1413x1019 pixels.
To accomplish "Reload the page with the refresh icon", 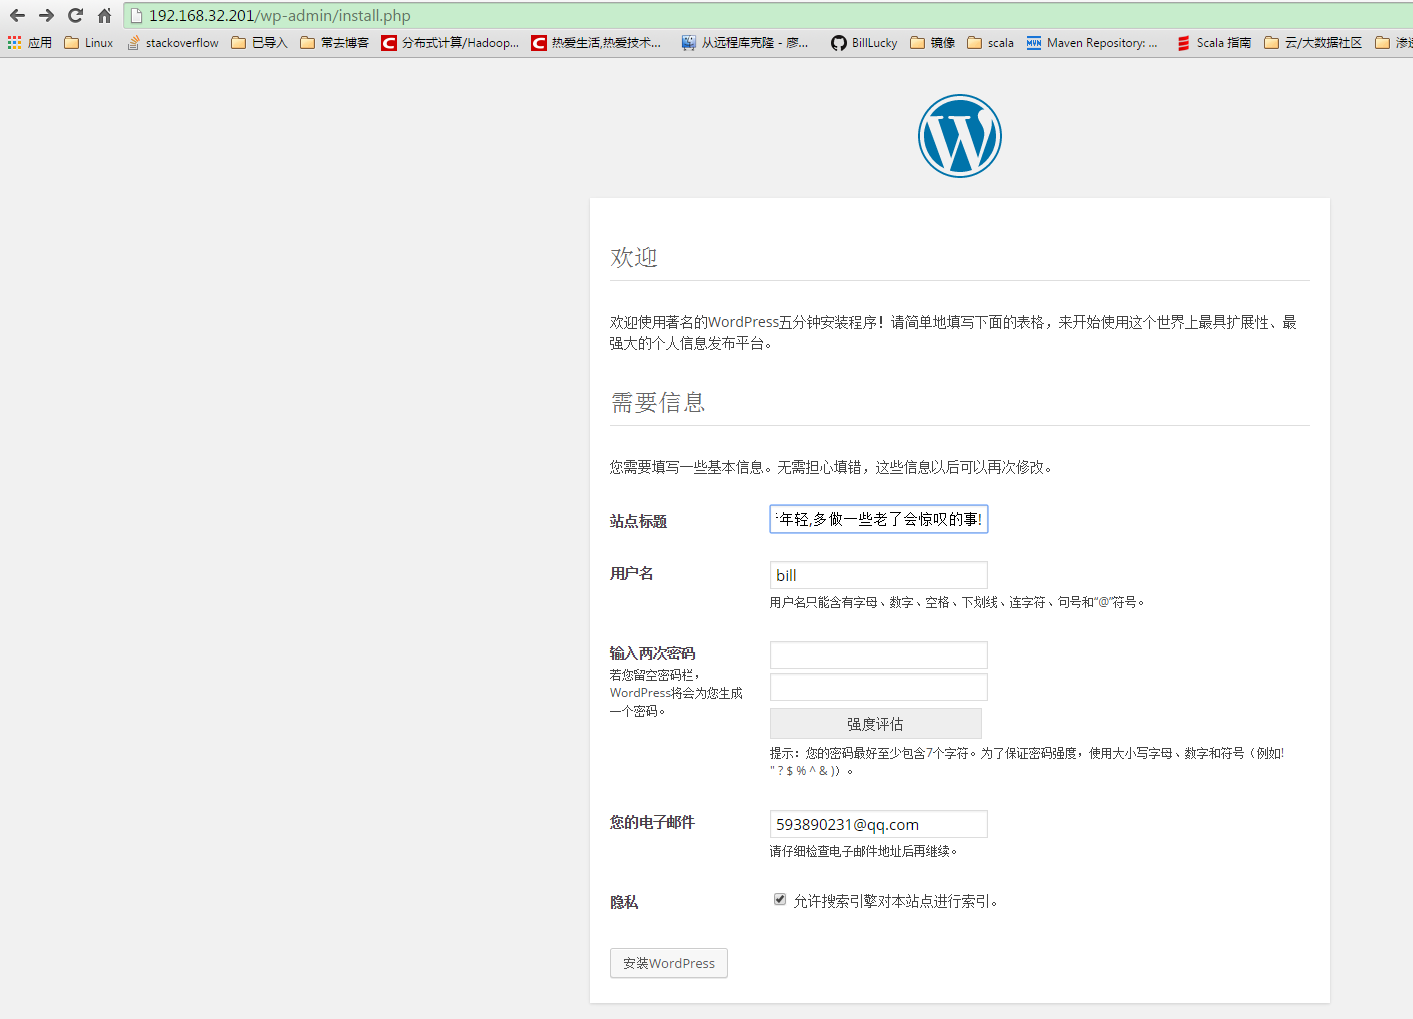I will pos(75,15).
